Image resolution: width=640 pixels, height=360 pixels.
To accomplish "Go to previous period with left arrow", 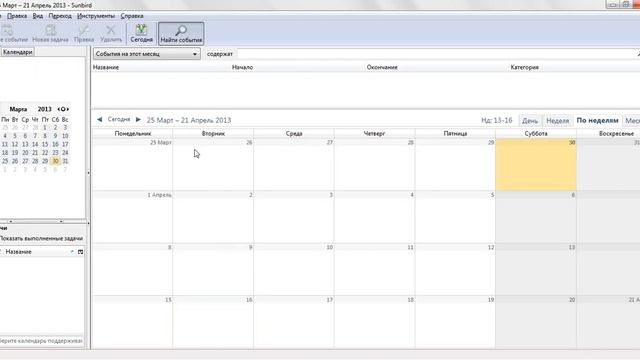I will (100, 120).
